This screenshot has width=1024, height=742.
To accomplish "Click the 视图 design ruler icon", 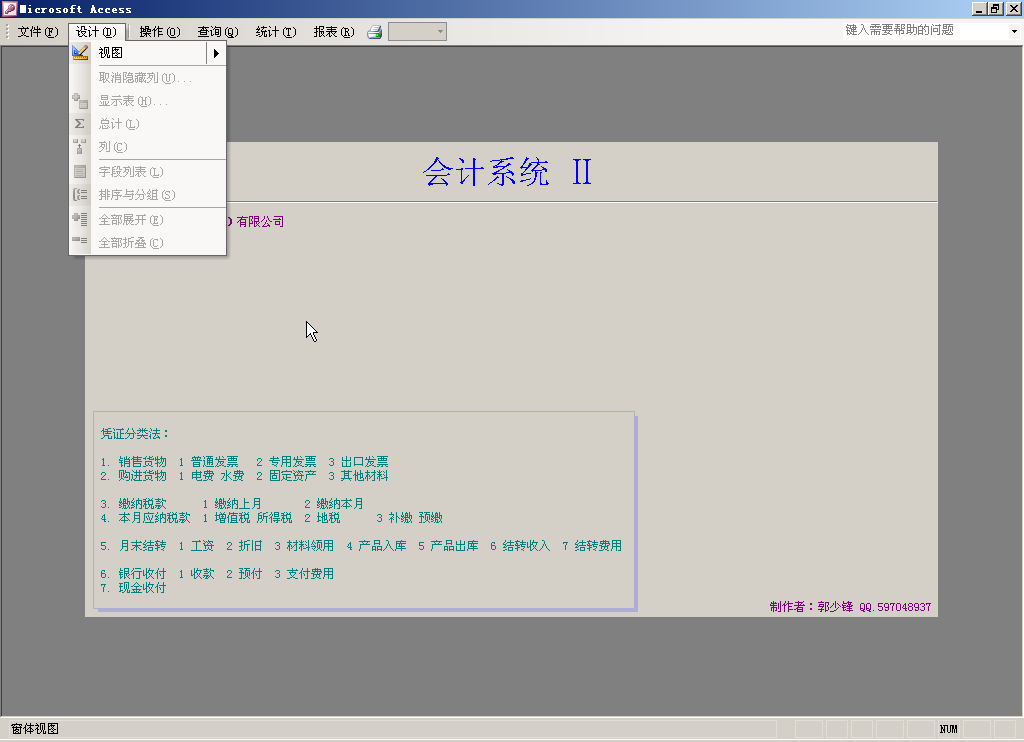I will (80, 53).
